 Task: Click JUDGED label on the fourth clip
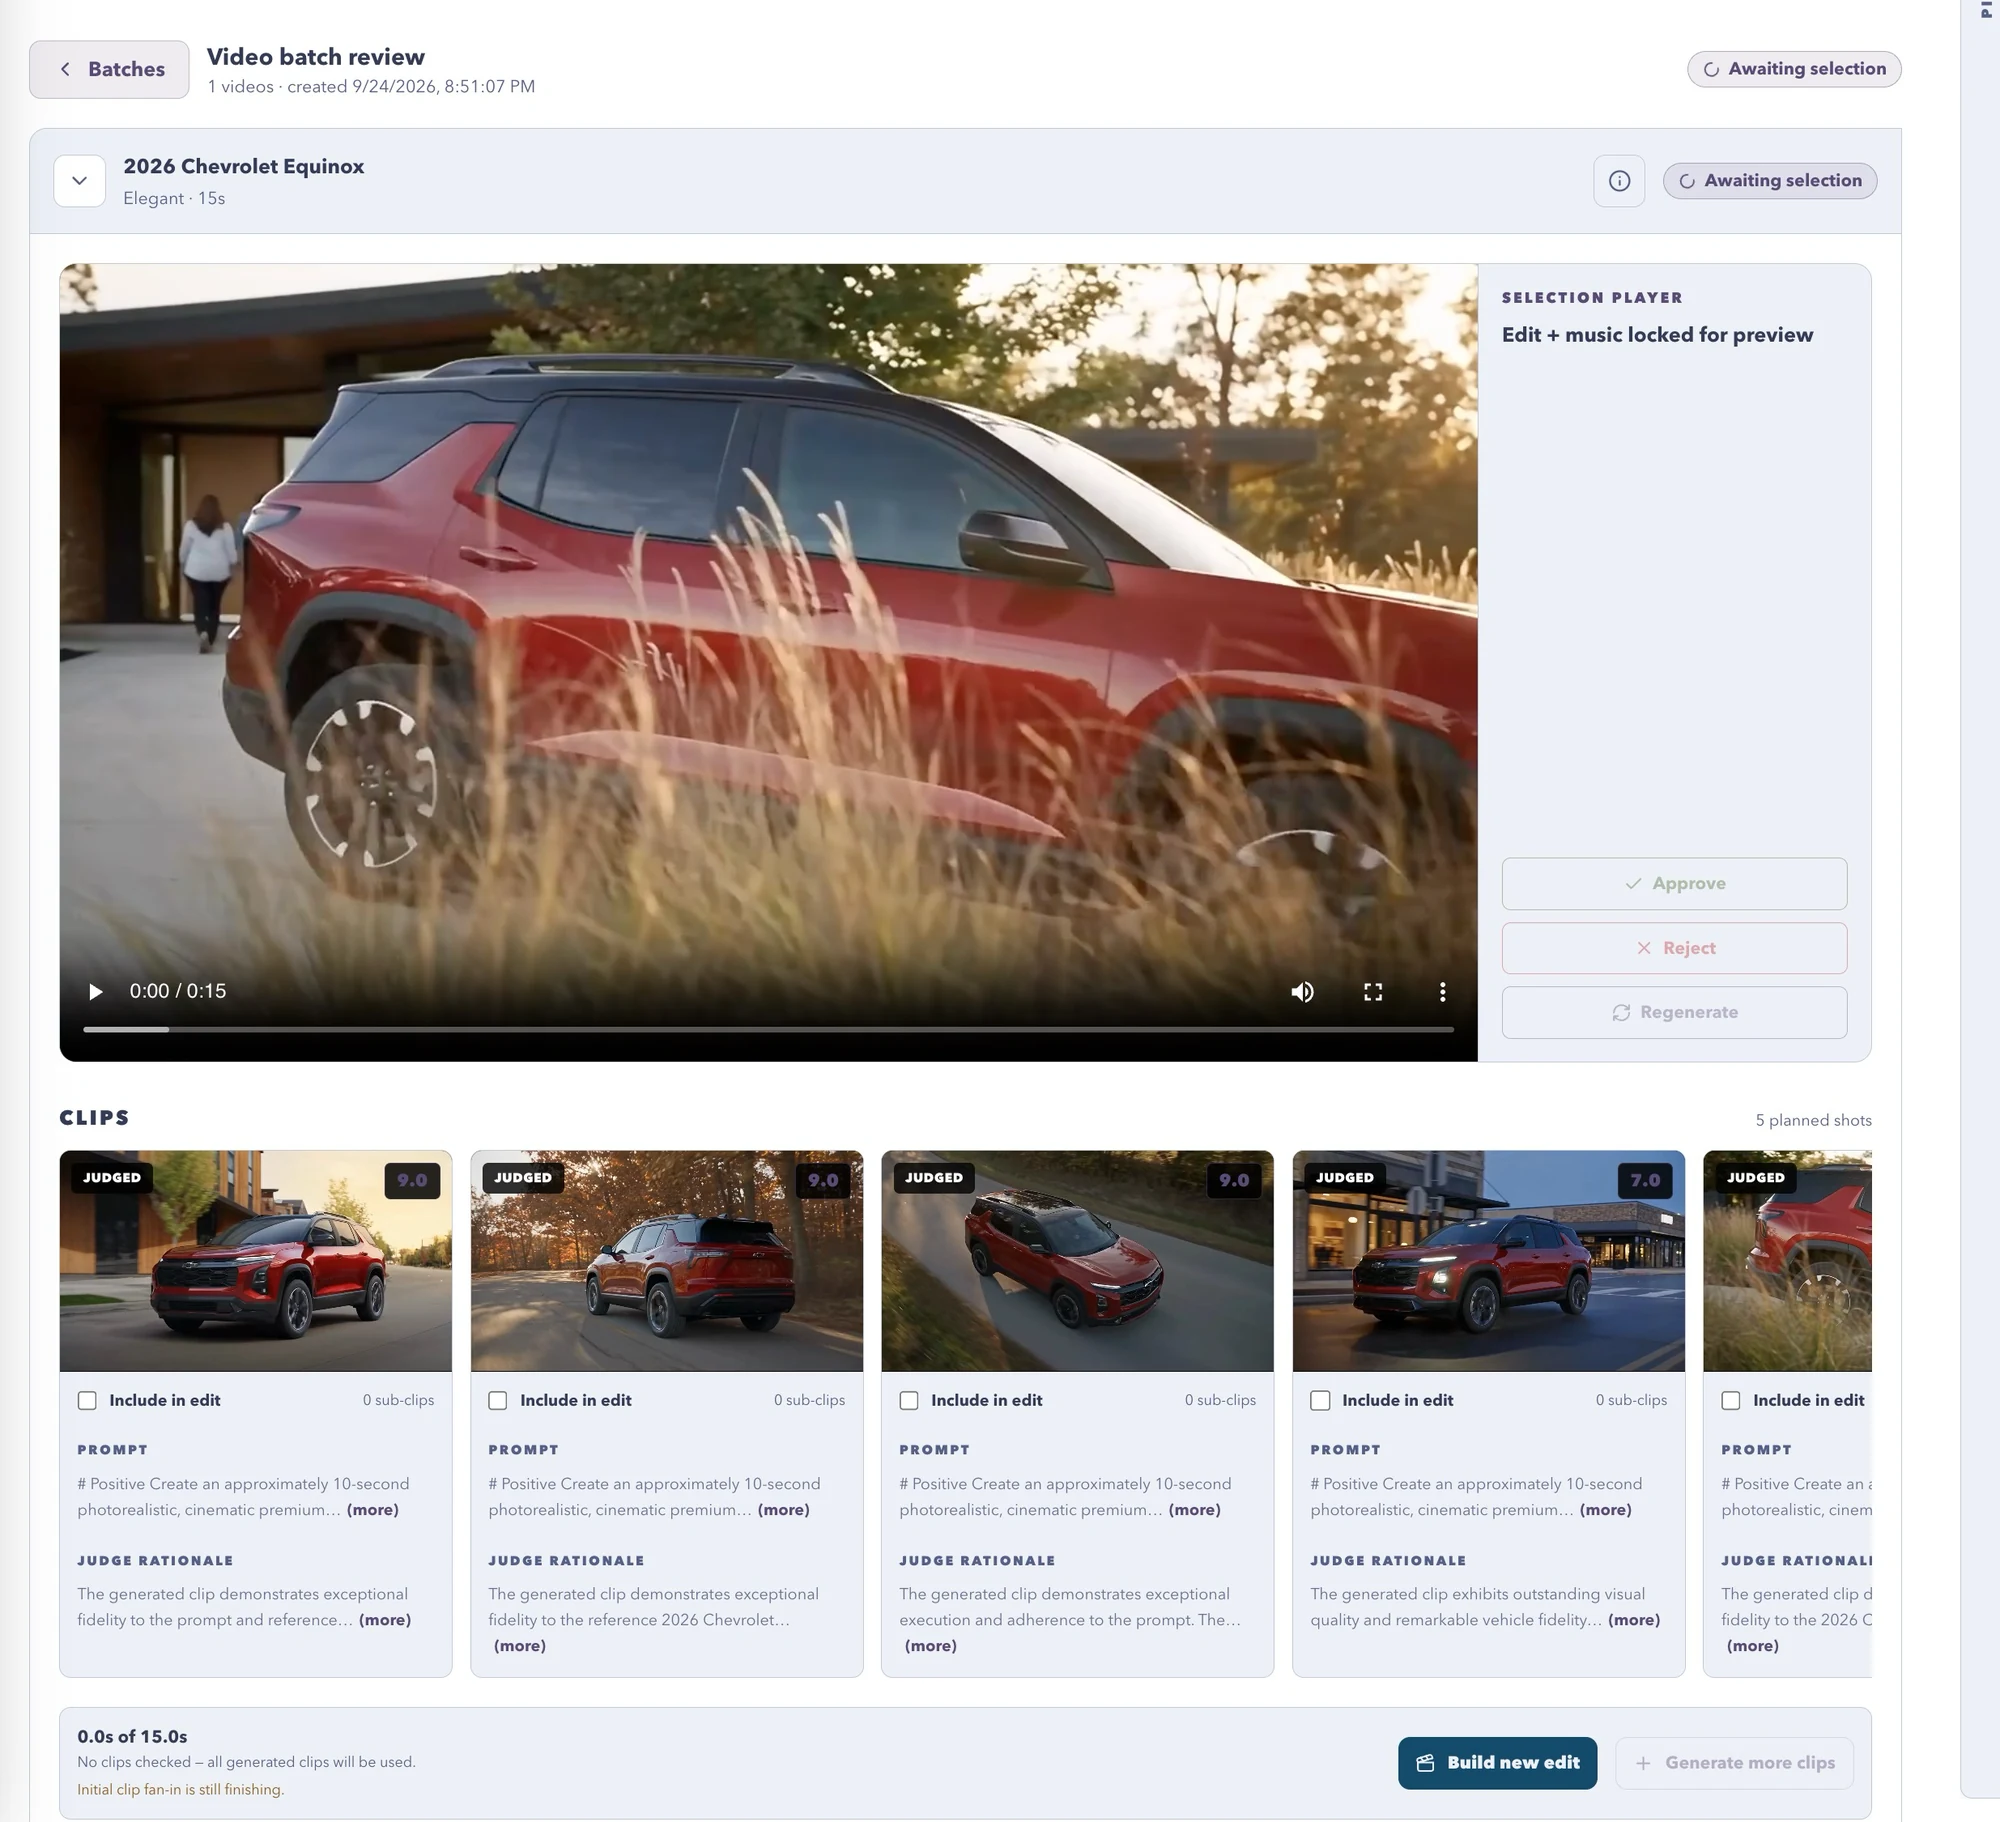click(1345, 1177)
